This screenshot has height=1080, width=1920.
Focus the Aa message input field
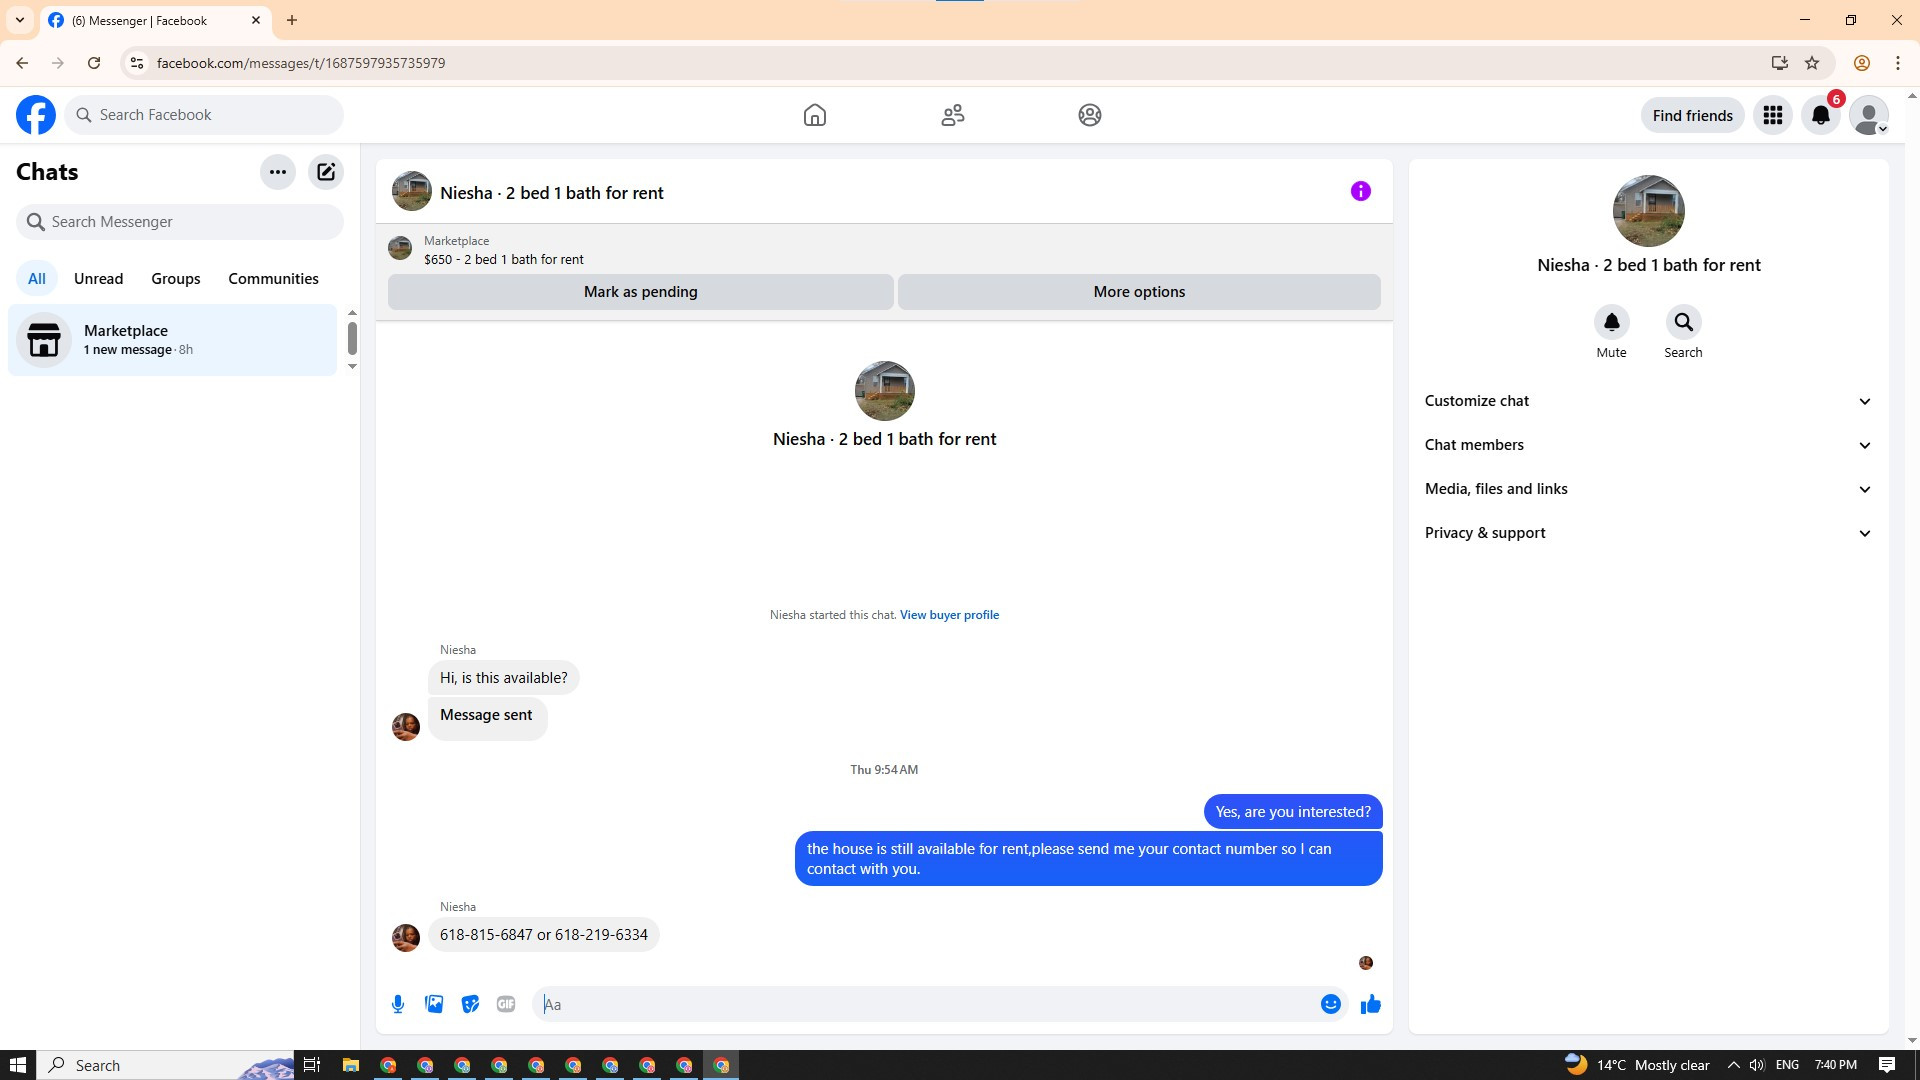pos(925,1004)
